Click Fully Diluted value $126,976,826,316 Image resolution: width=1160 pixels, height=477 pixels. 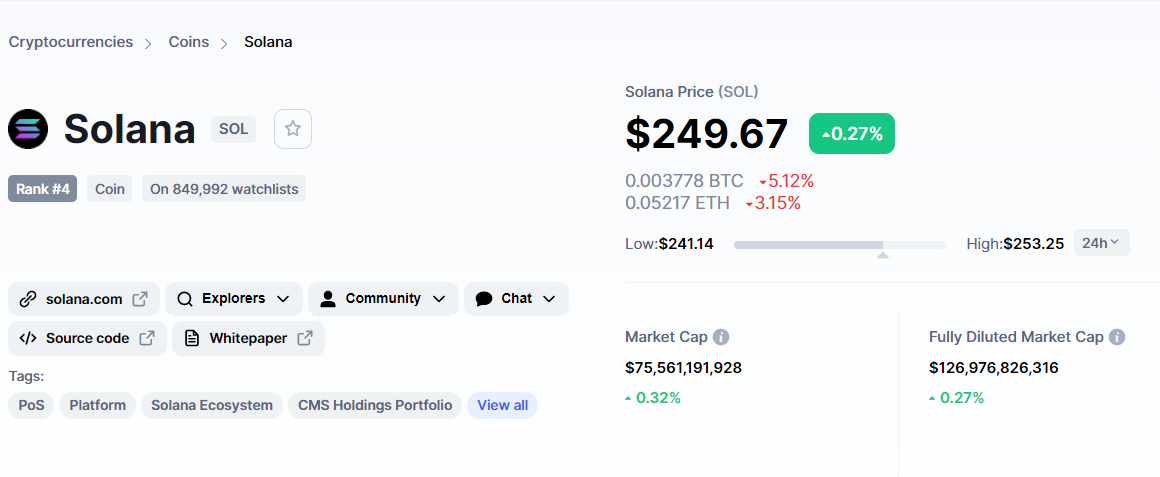[994, 368]
